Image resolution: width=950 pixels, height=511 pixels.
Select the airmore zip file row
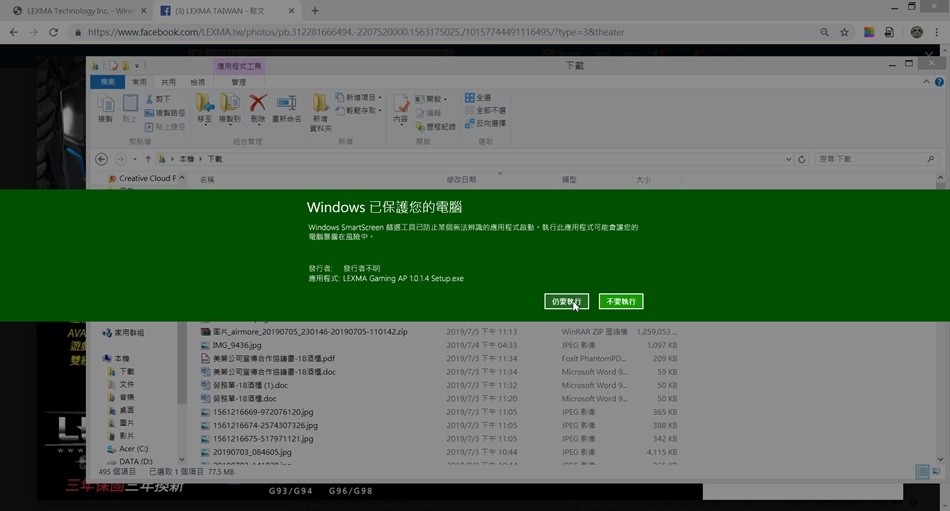coord(439,332)
